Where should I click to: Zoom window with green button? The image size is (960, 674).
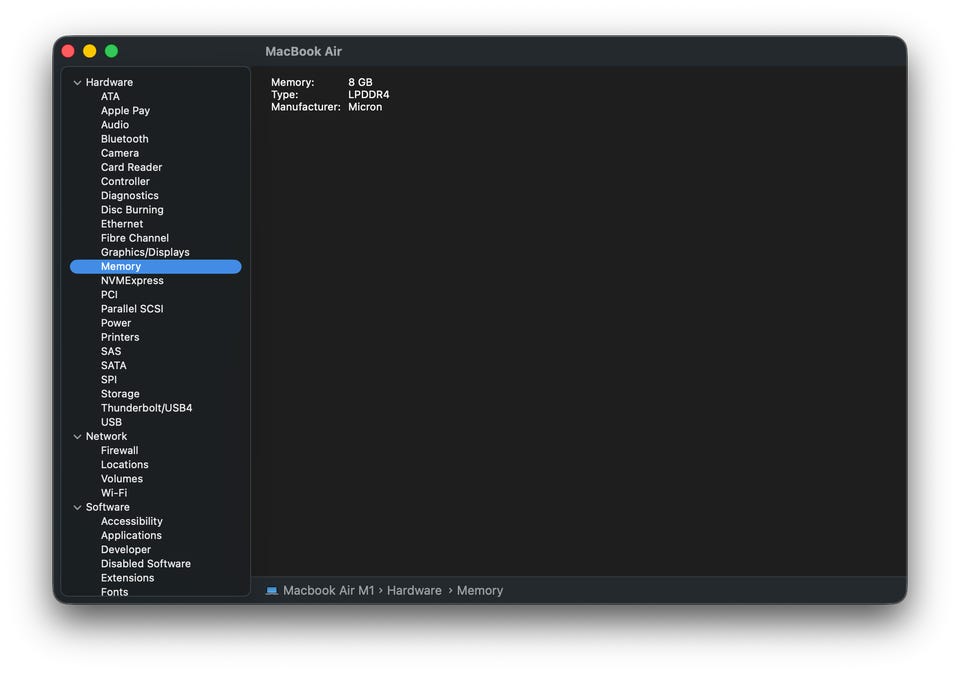(x=111, y=51)
